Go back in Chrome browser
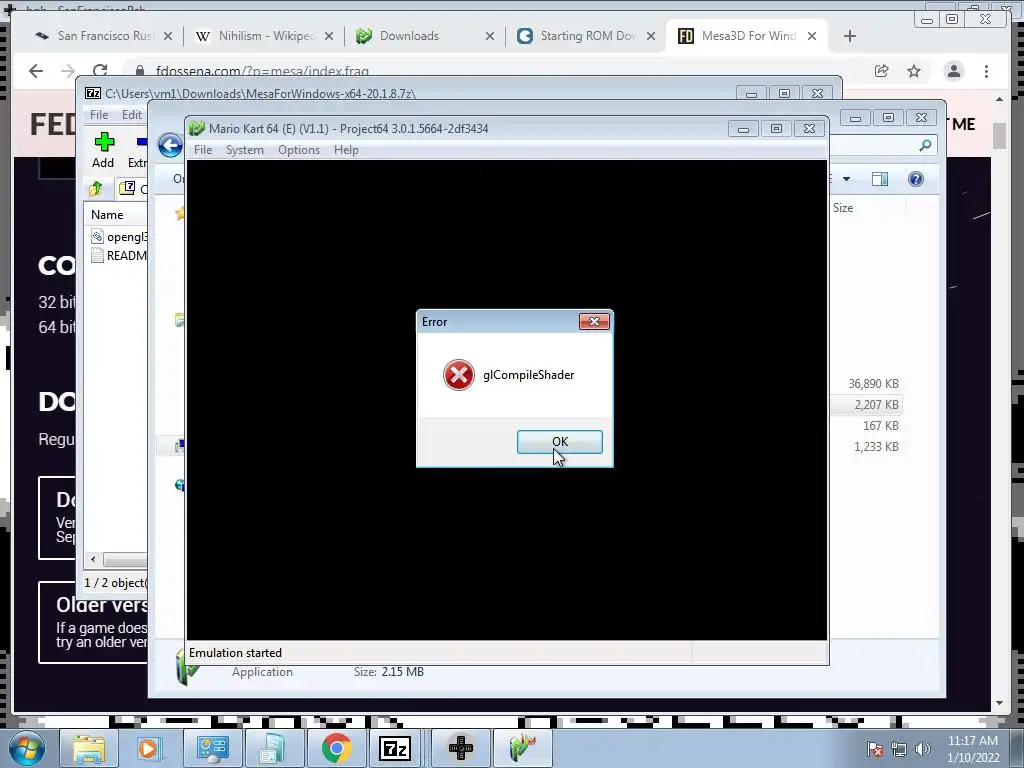The height and width of the screenshot is (768, 1024). (x=36, y=71)
